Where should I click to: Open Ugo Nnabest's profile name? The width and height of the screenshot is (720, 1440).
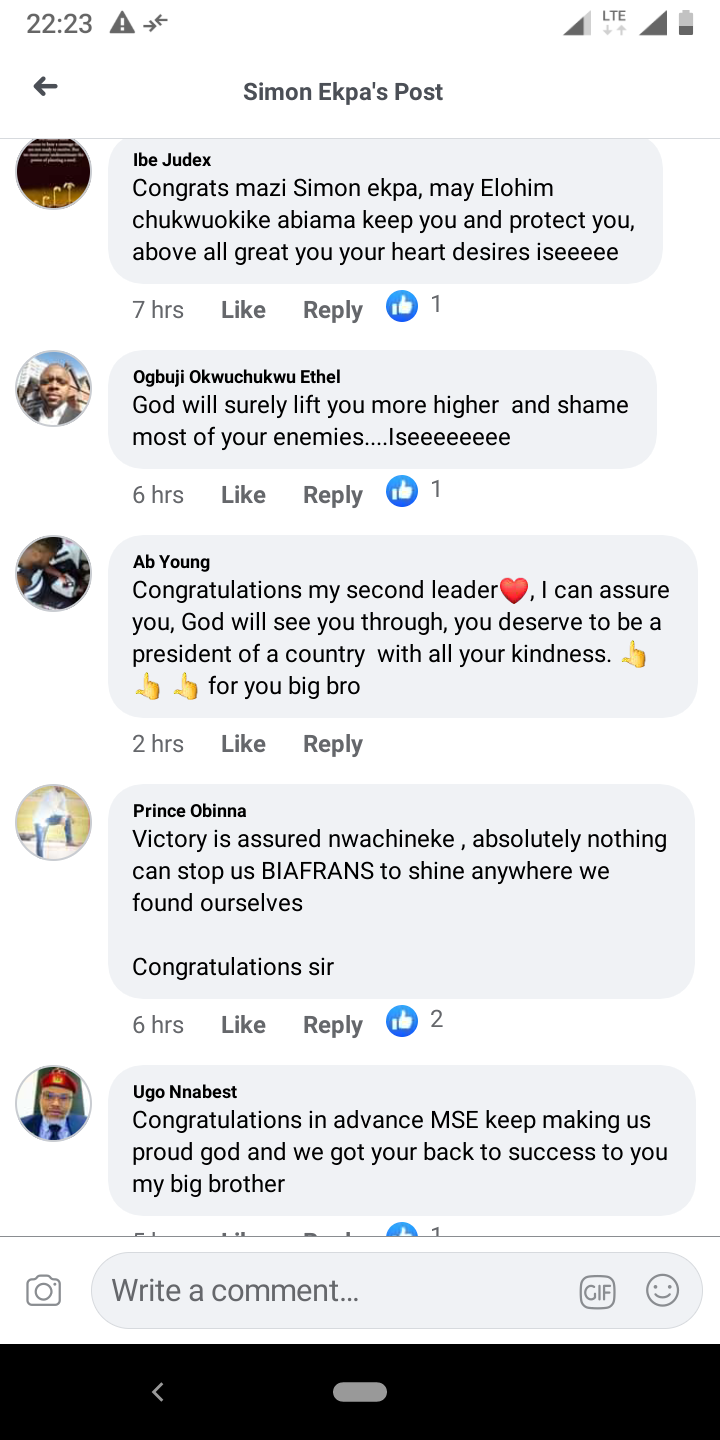[x=185, y=1092]
